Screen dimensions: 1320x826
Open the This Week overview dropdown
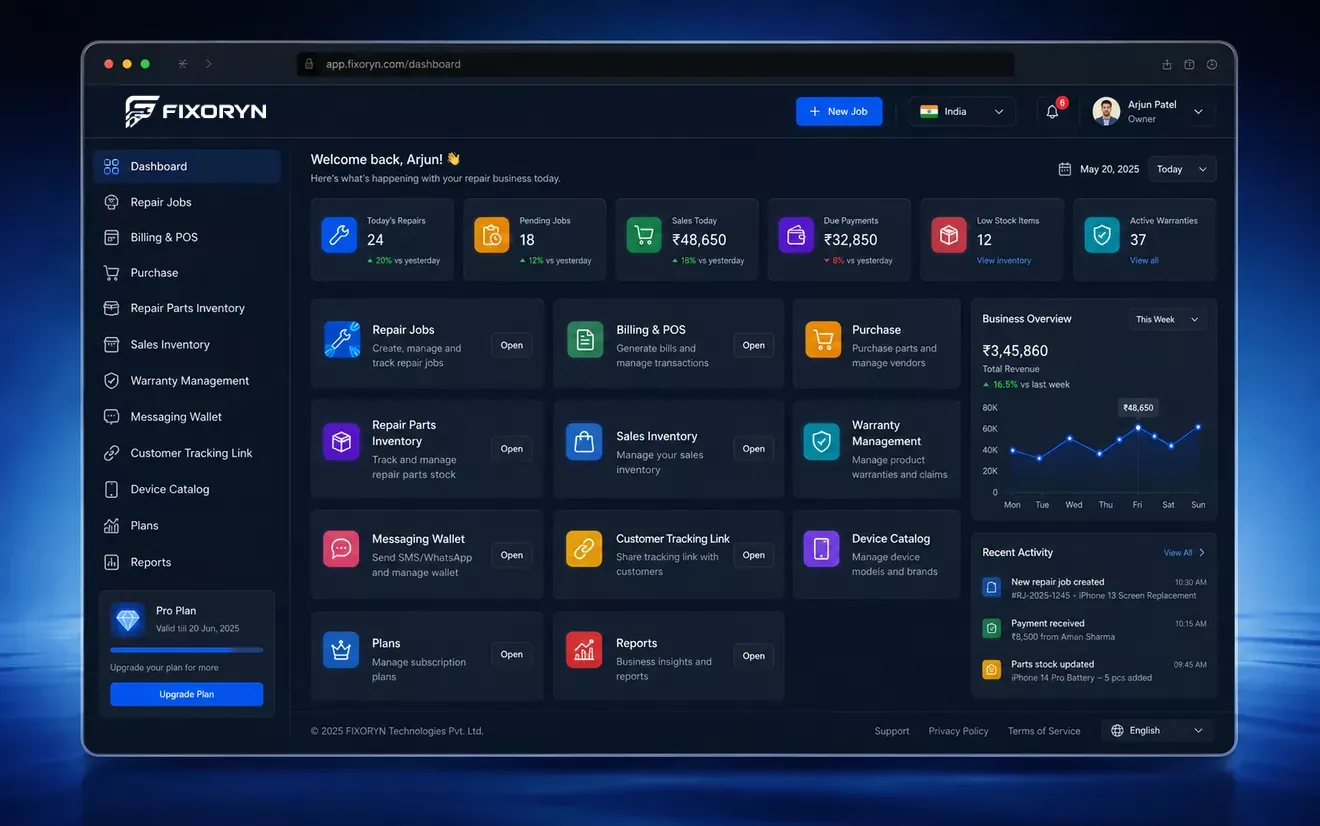(1167, 319)
